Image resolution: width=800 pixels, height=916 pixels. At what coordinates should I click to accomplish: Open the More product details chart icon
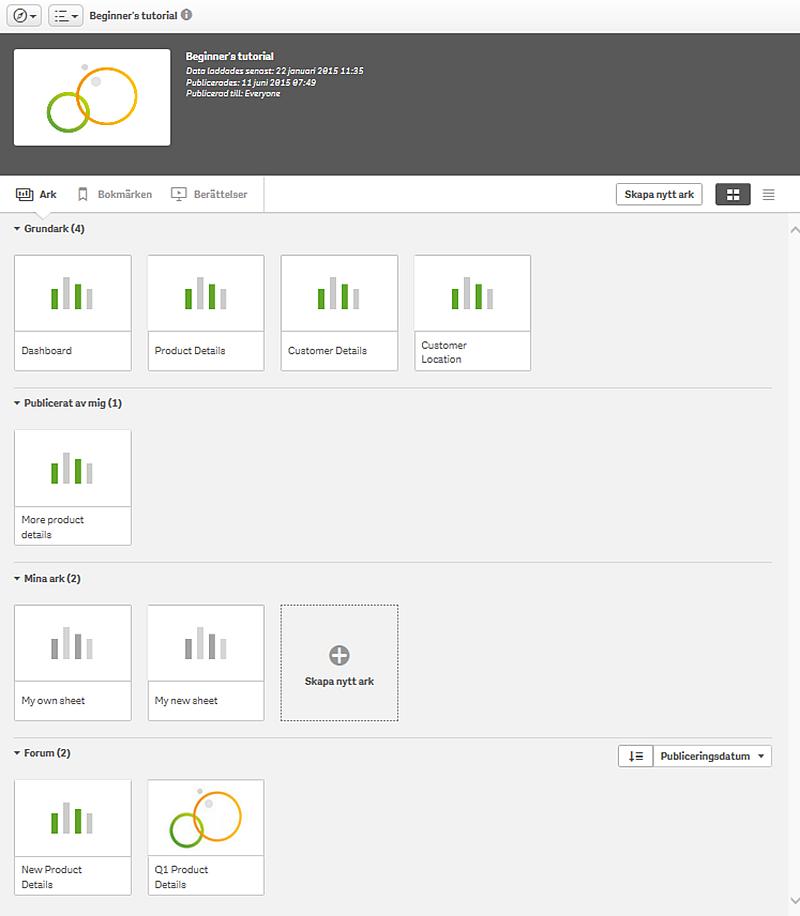(x=72, y=468)
